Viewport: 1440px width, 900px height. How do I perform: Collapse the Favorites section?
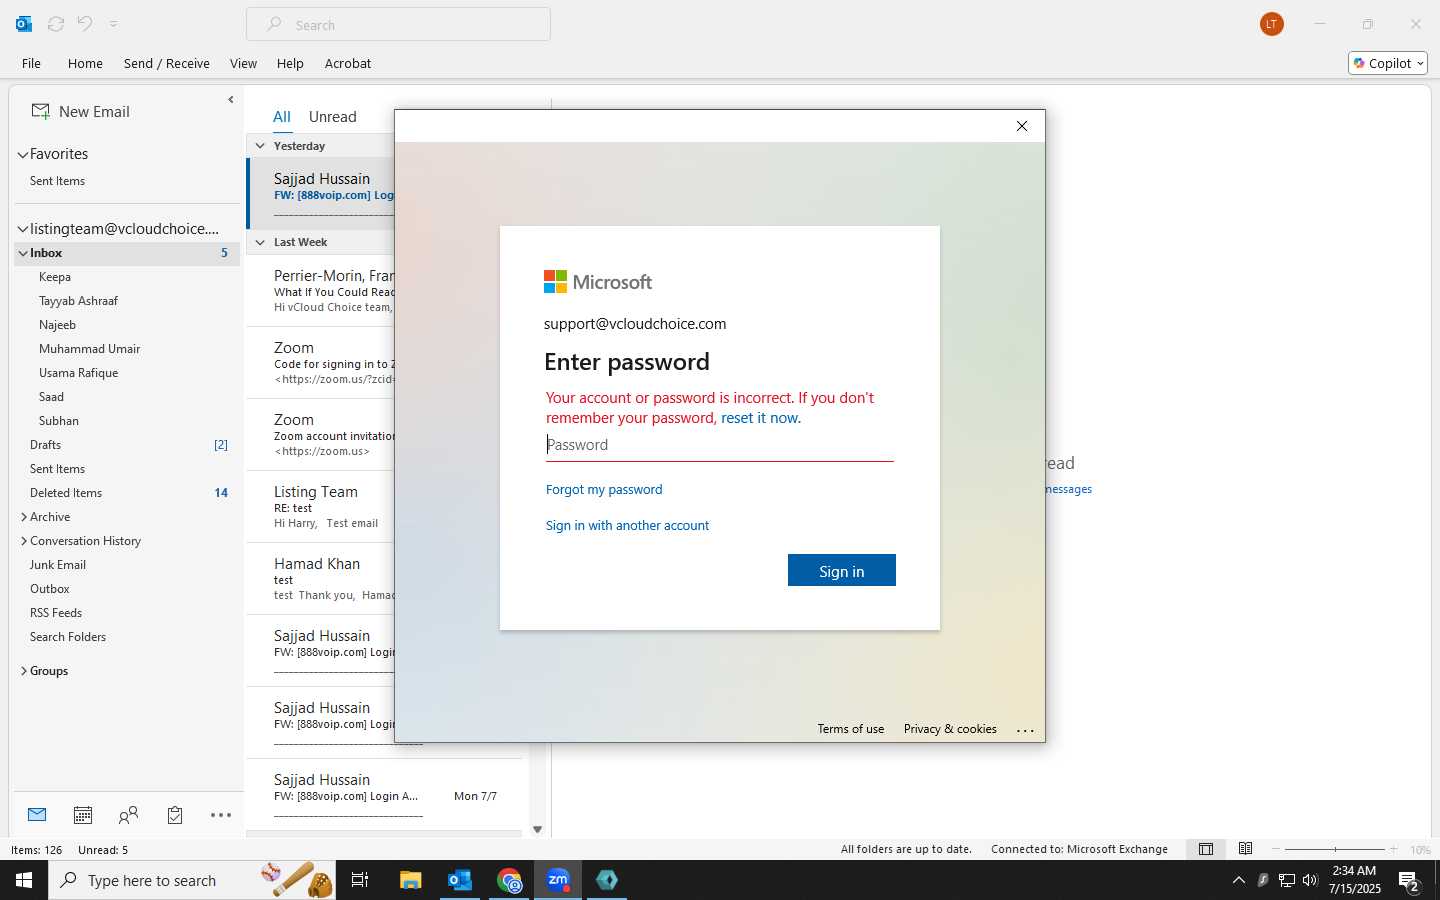pos(23,154)
